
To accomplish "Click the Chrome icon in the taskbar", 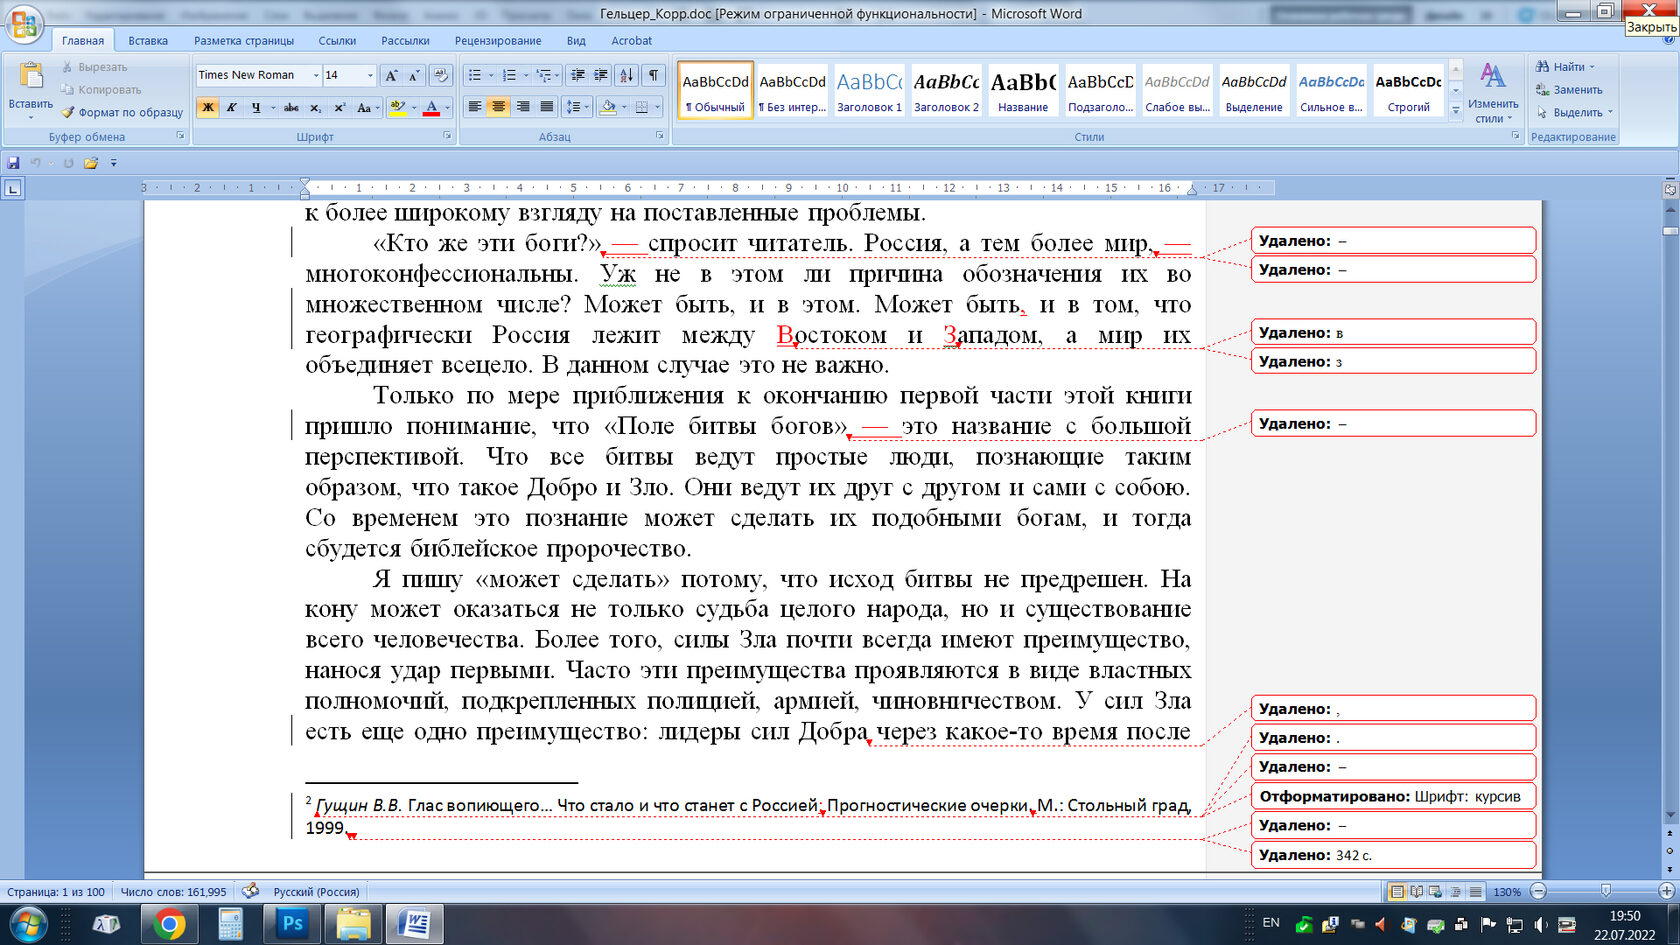I will click(169, 924).
